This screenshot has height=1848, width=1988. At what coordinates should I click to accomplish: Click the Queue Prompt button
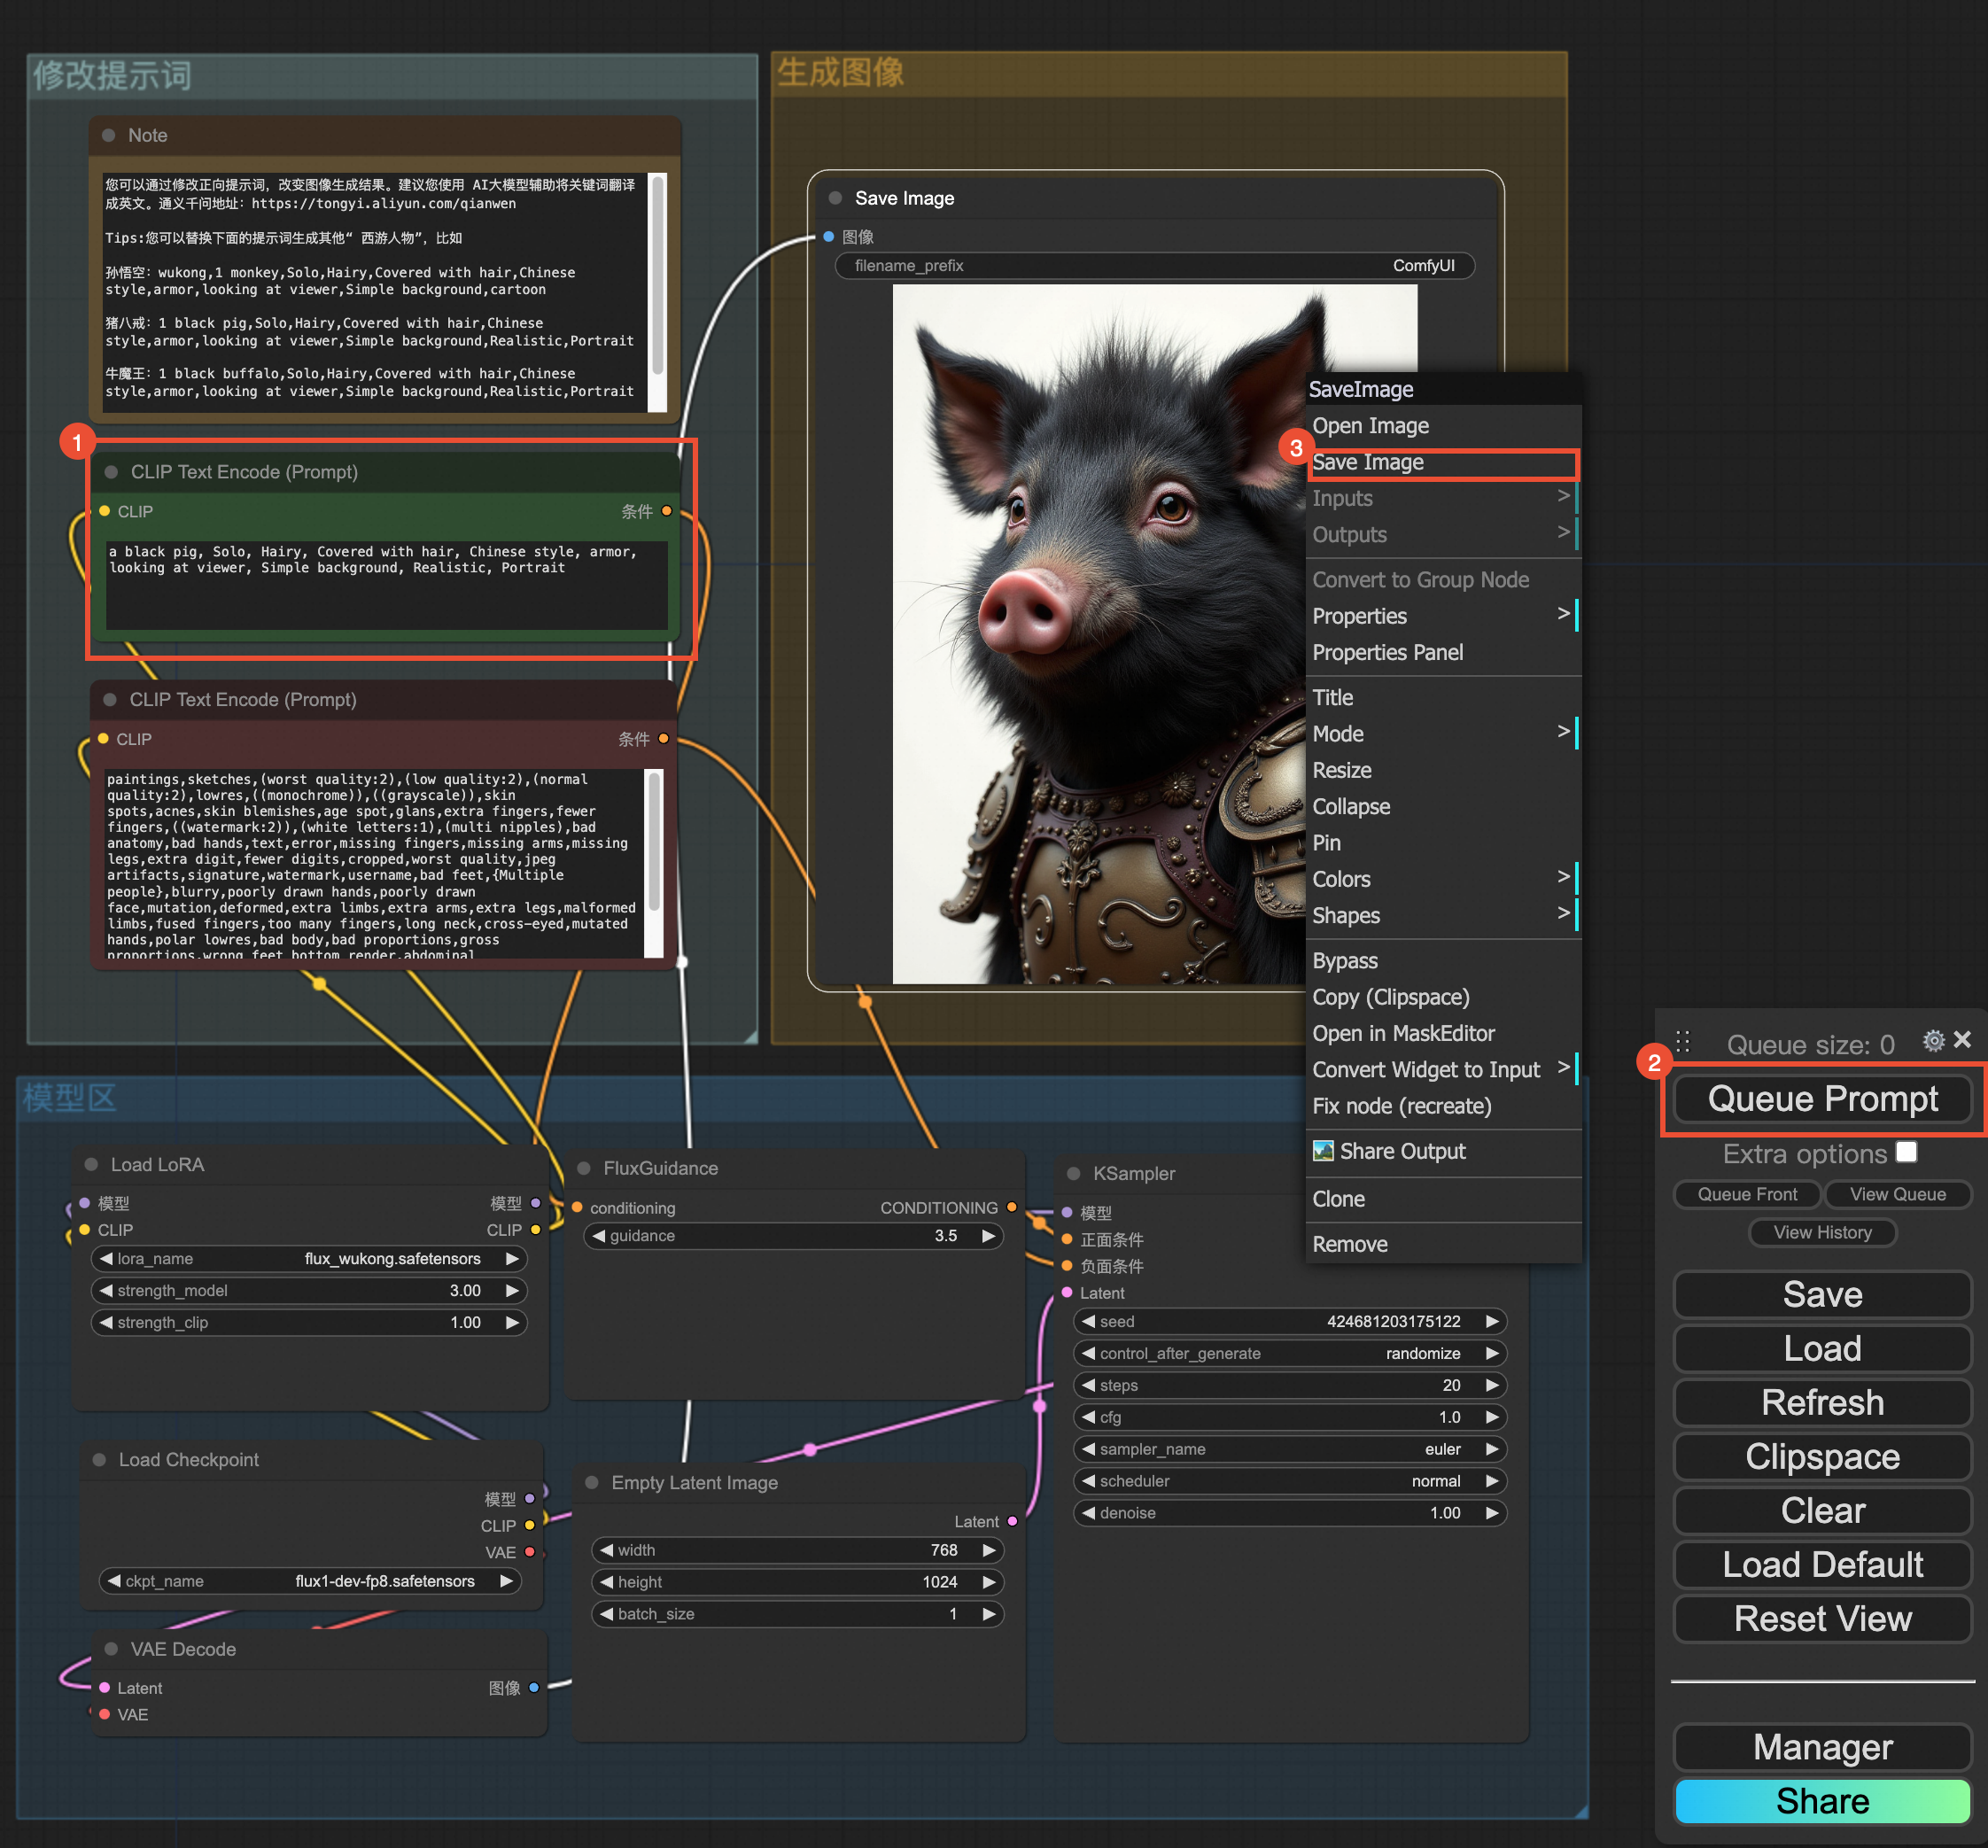[1822, 1098]
